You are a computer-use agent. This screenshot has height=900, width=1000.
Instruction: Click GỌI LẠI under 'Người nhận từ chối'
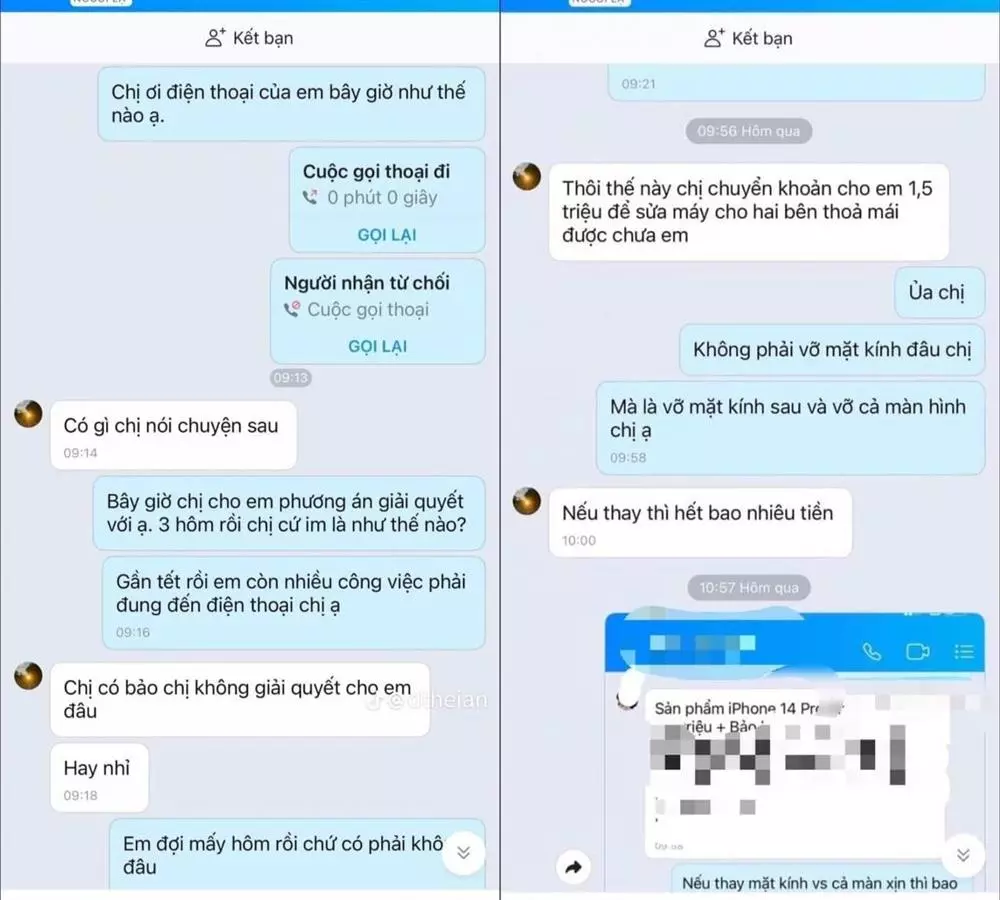pyautogui.click(x=378, y=346)
